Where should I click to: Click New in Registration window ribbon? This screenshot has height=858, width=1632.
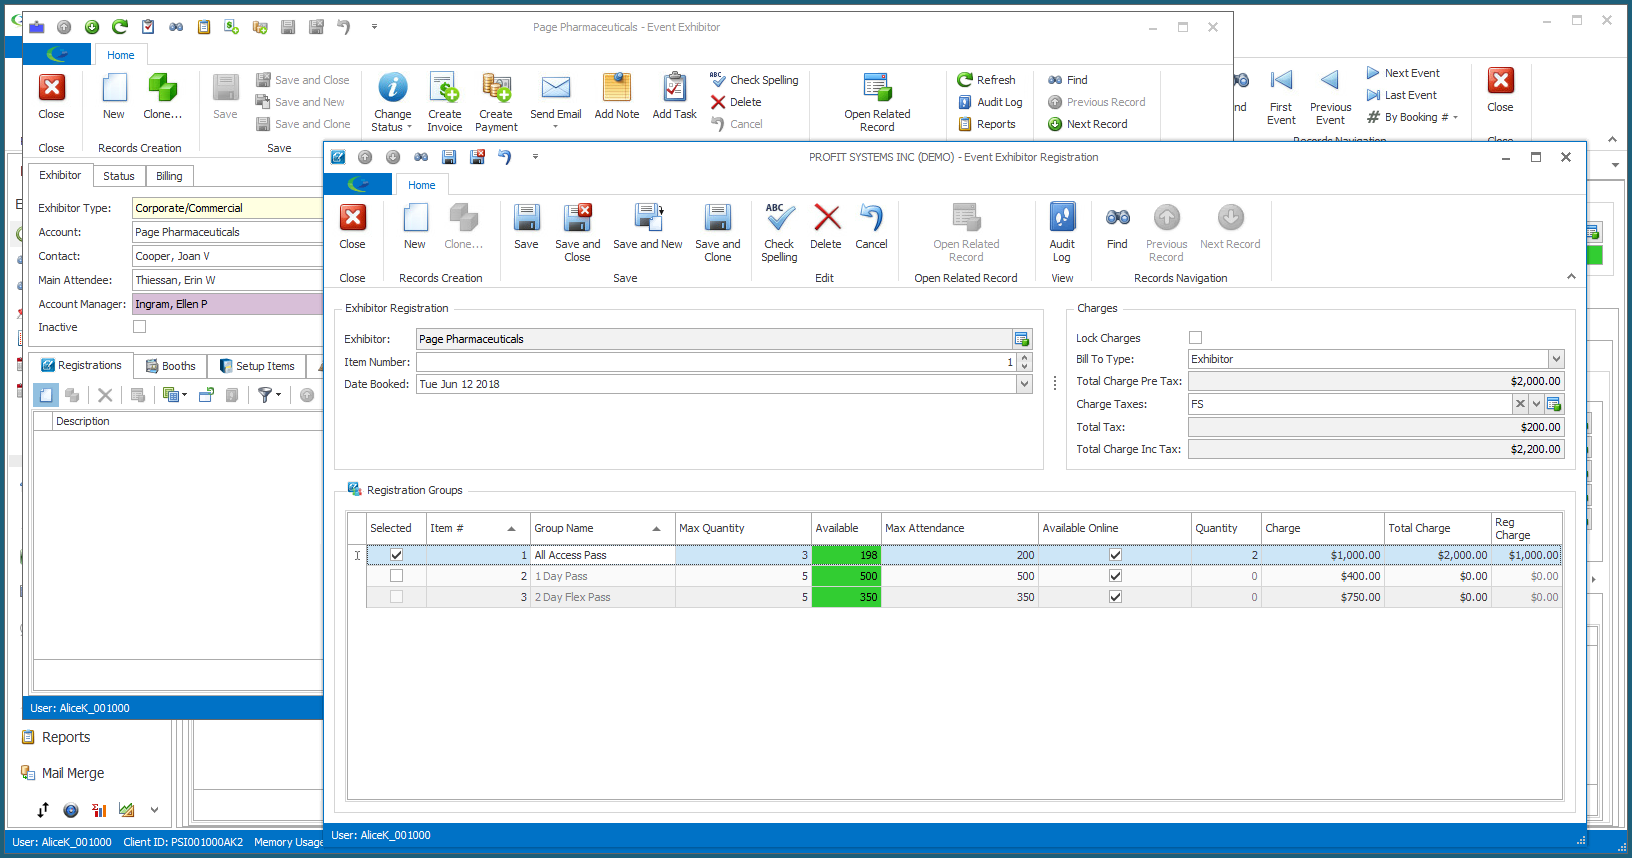point(415,227)
